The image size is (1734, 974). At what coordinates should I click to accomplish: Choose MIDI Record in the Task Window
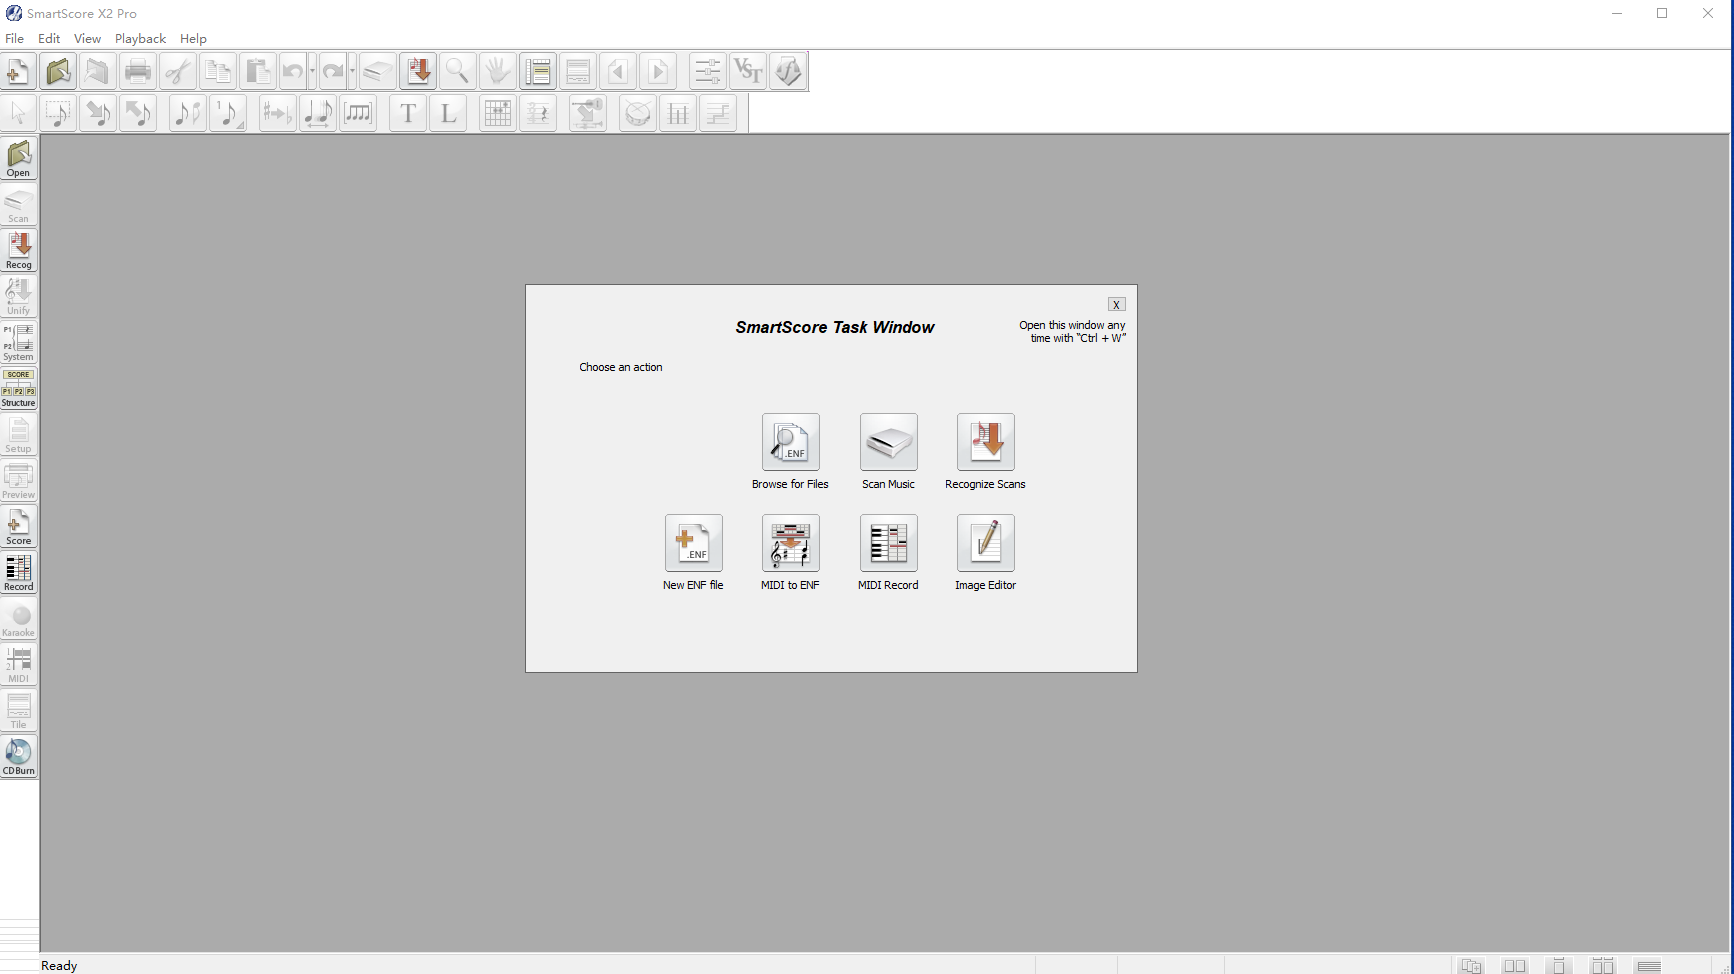[889, 543]
